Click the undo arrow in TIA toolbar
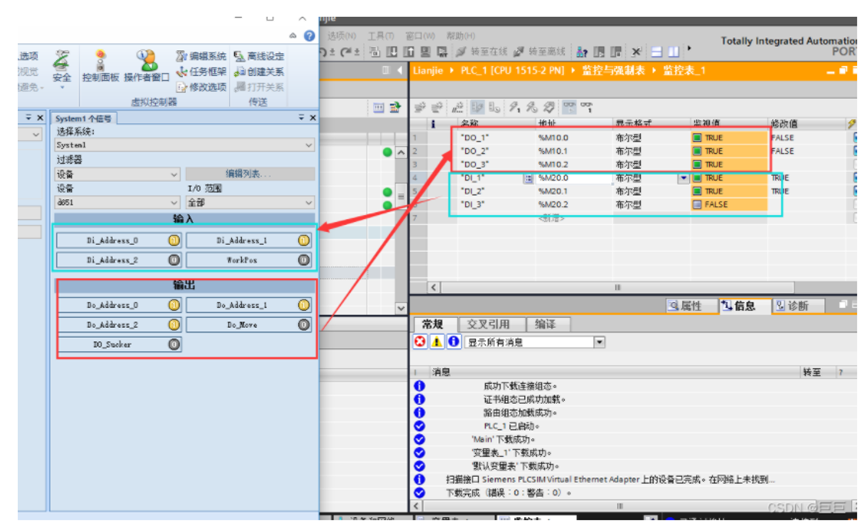This screenshot has width=865, height=529. pyautogui.click(x=324, y=52)
